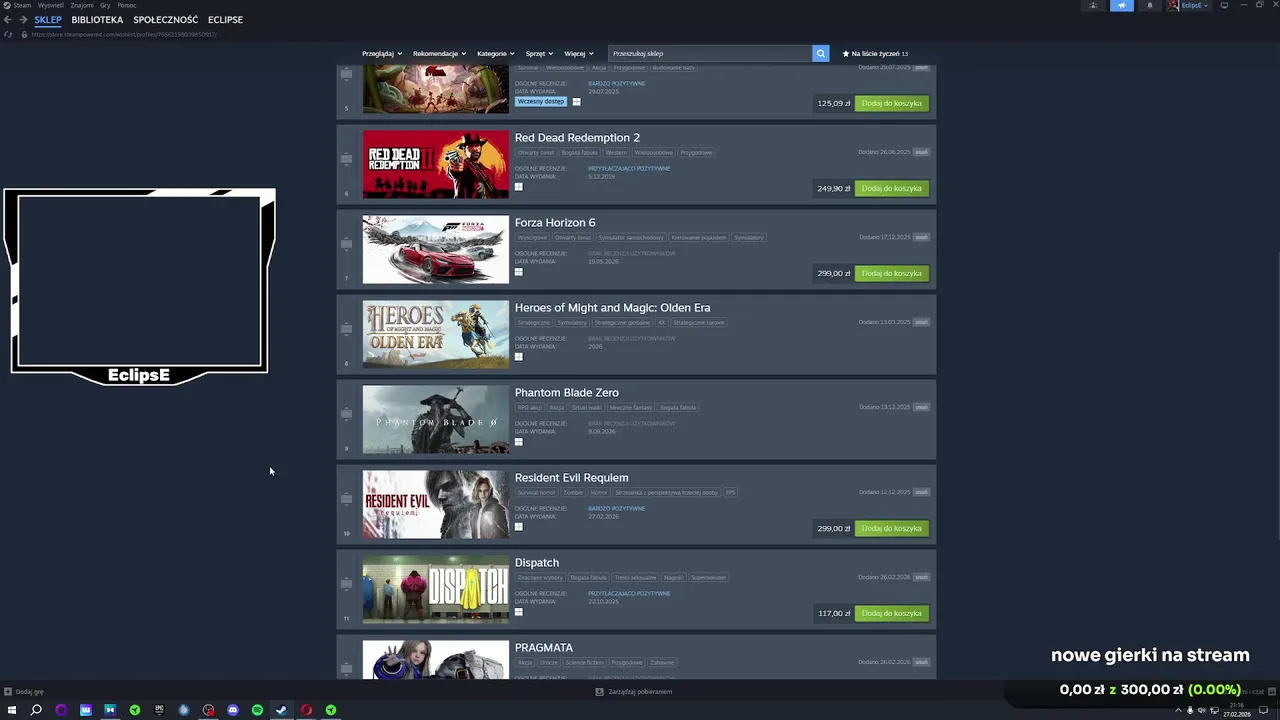
Task: Grab the reorder handle for Forza Horizon 6
Action: click(346, 244)
